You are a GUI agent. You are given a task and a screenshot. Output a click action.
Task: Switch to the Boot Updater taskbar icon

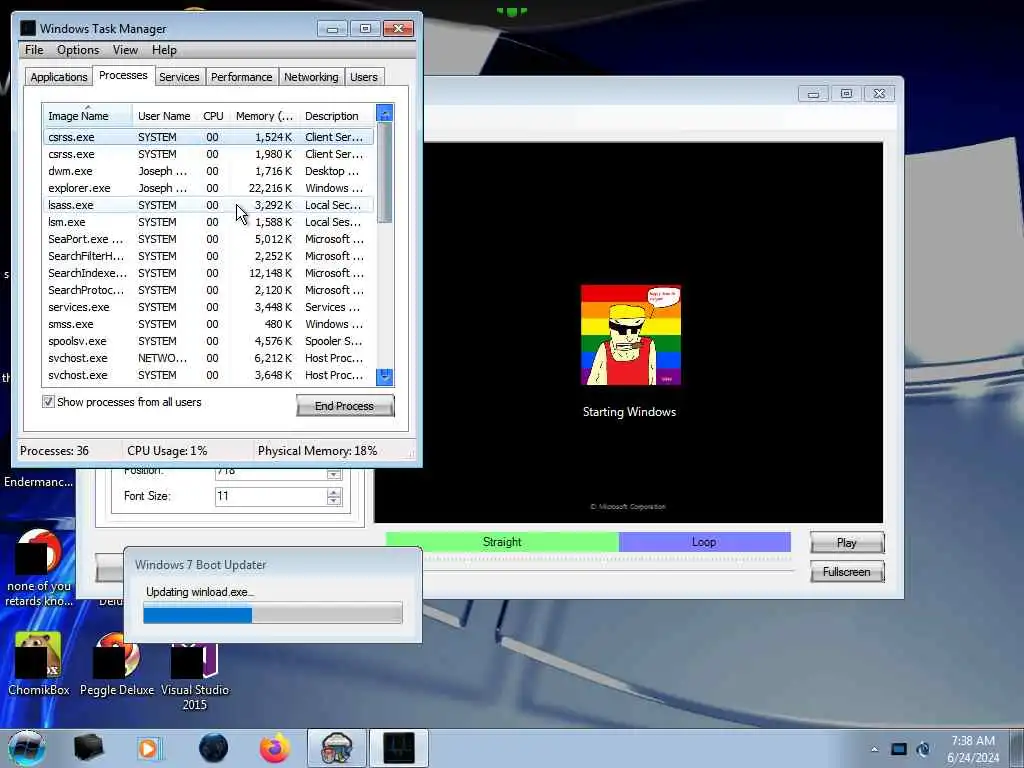[337, 748]
